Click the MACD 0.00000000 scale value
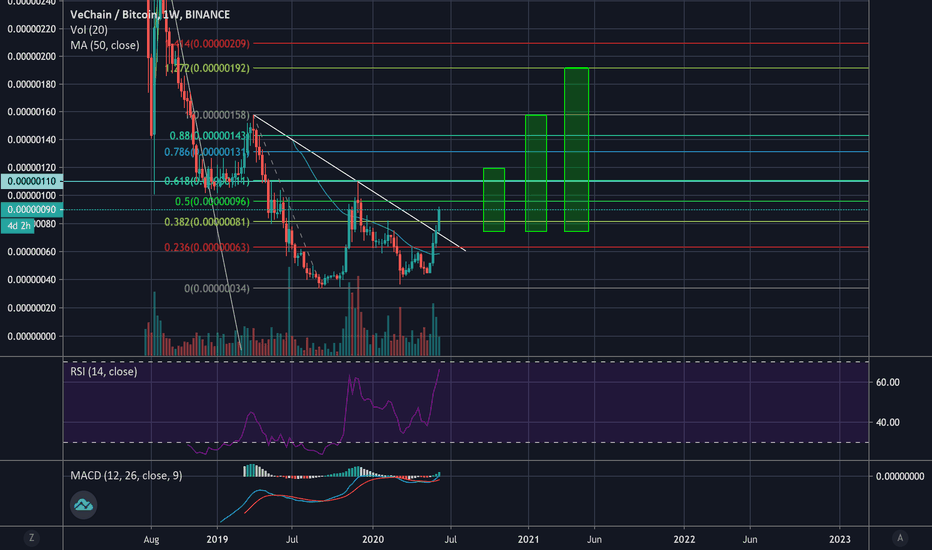Viewport: 932px width, 550px height. [x=900, y=476]
